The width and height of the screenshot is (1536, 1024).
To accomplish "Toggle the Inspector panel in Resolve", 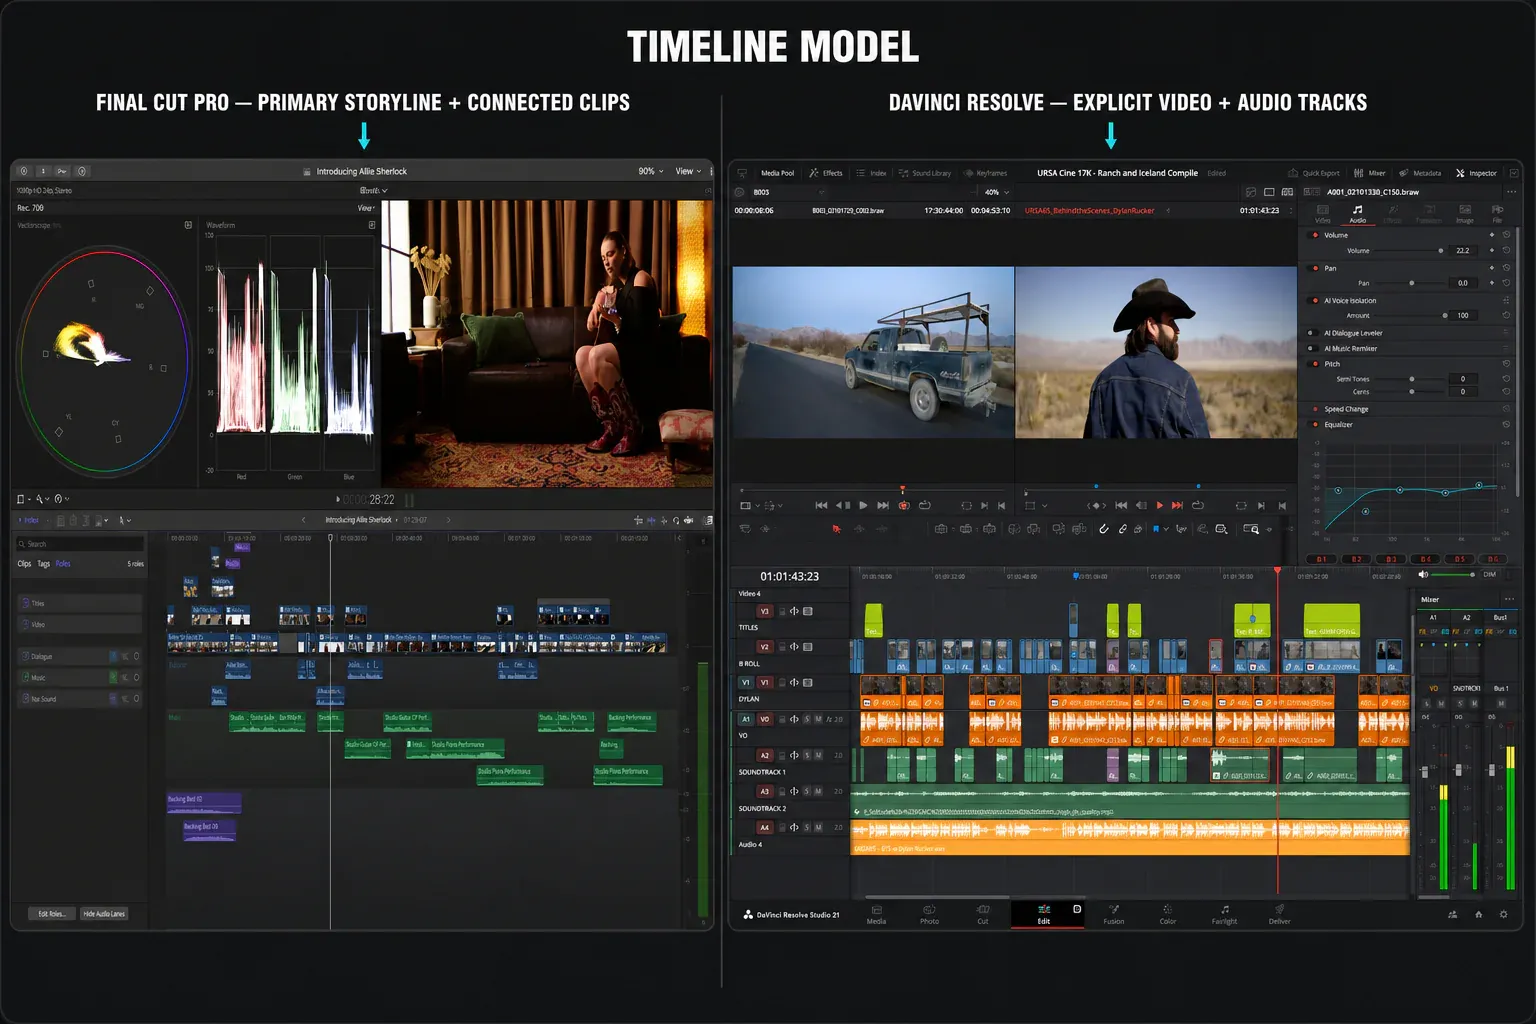I will [1476, 173].
